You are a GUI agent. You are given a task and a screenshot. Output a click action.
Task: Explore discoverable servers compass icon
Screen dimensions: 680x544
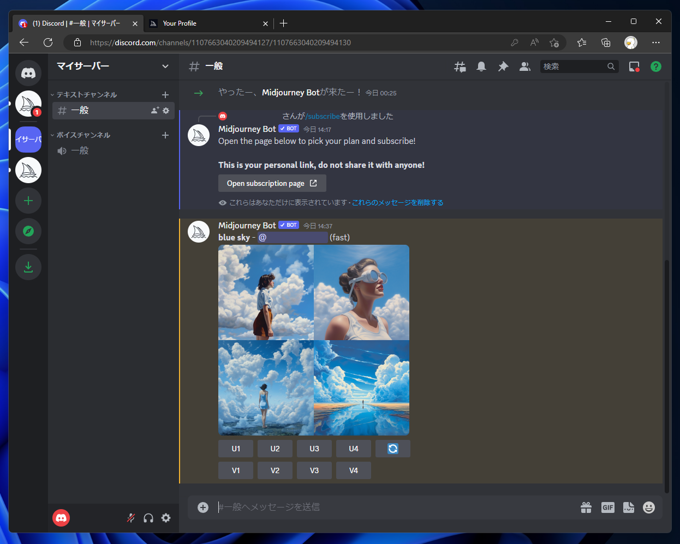point(28,231)
